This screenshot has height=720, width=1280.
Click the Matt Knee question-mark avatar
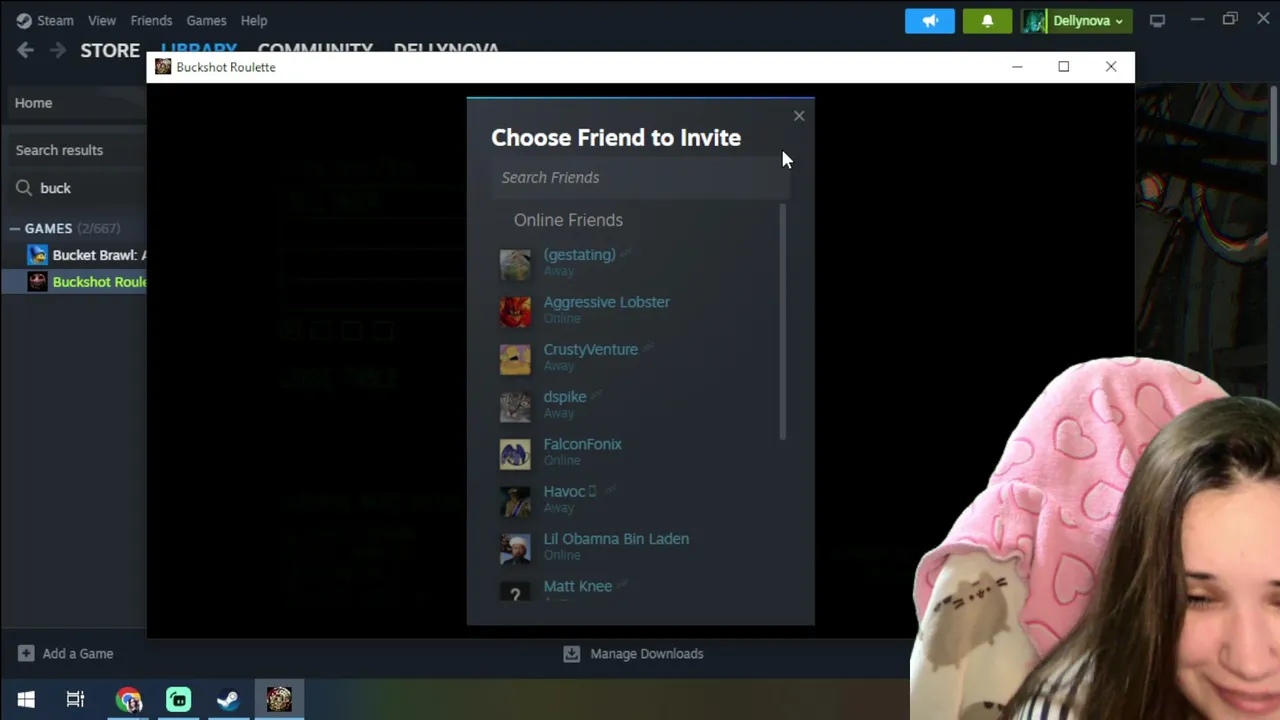click(x=515, y=592)
